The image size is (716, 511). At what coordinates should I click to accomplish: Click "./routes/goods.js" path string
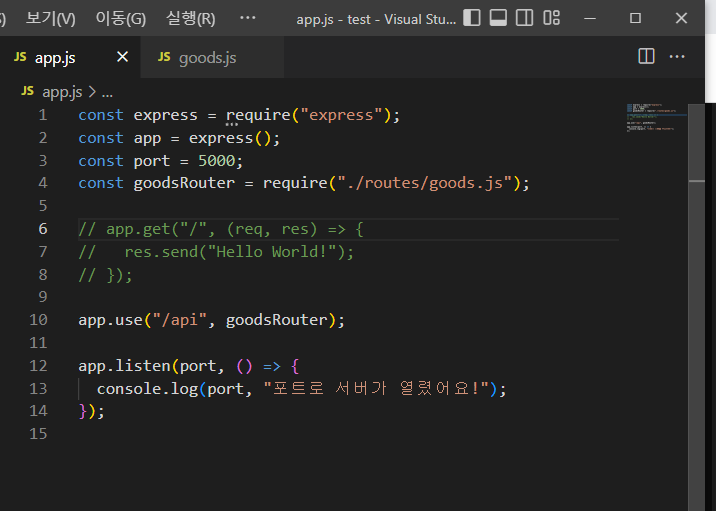pyautogui.click(x=425, y=184)
